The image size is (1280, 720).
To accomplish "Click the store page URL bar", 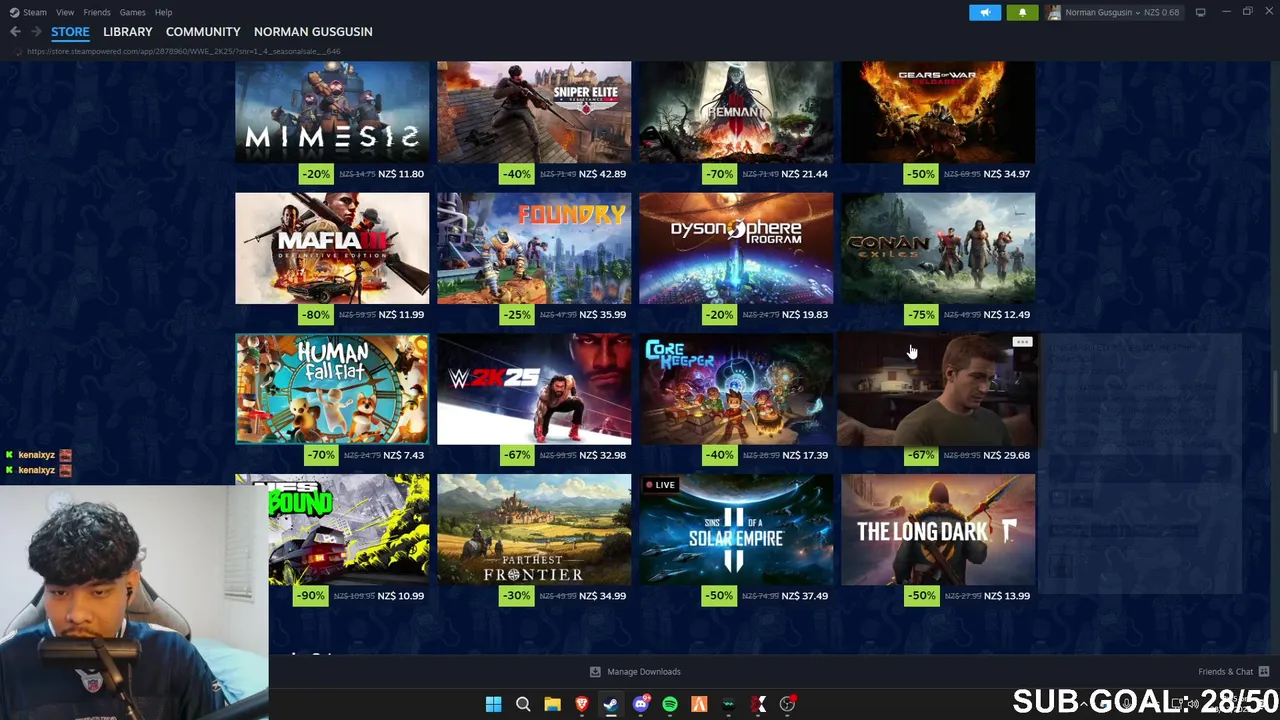I will (184, 51).
